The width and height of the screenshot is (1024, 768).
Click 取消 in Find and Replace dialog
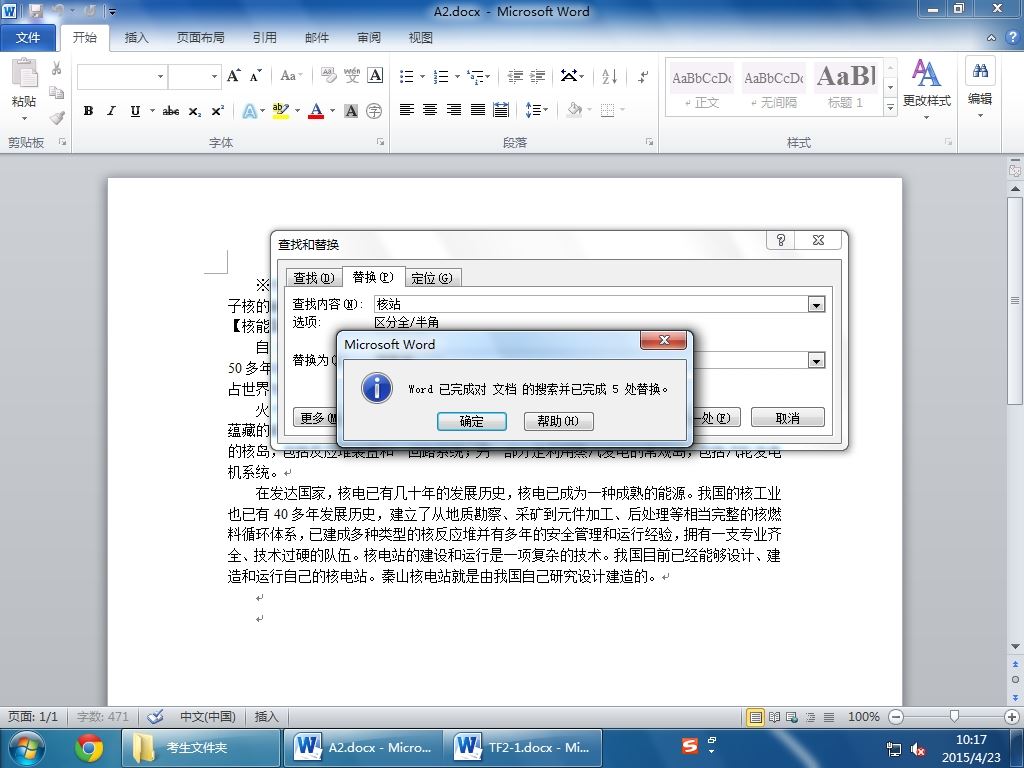[x=788, y=418]
